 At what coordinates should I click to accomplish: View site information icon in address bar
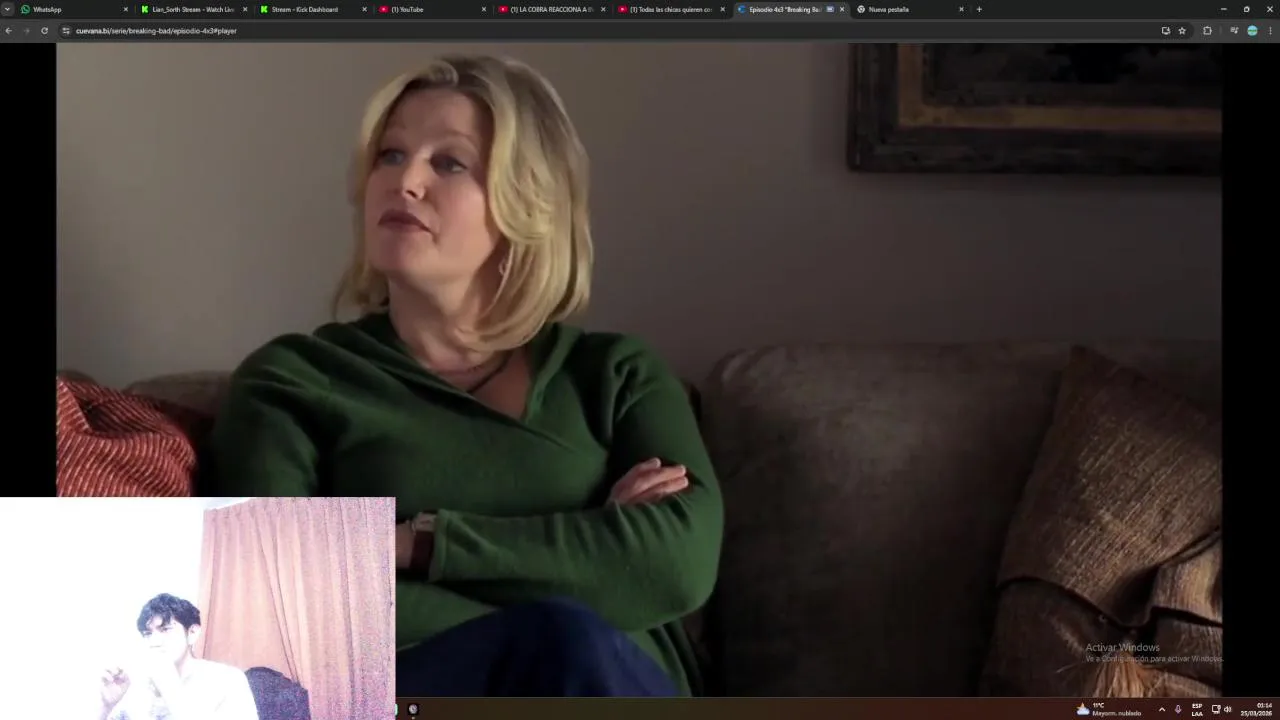pyautogui.click(x=66, y=31)
